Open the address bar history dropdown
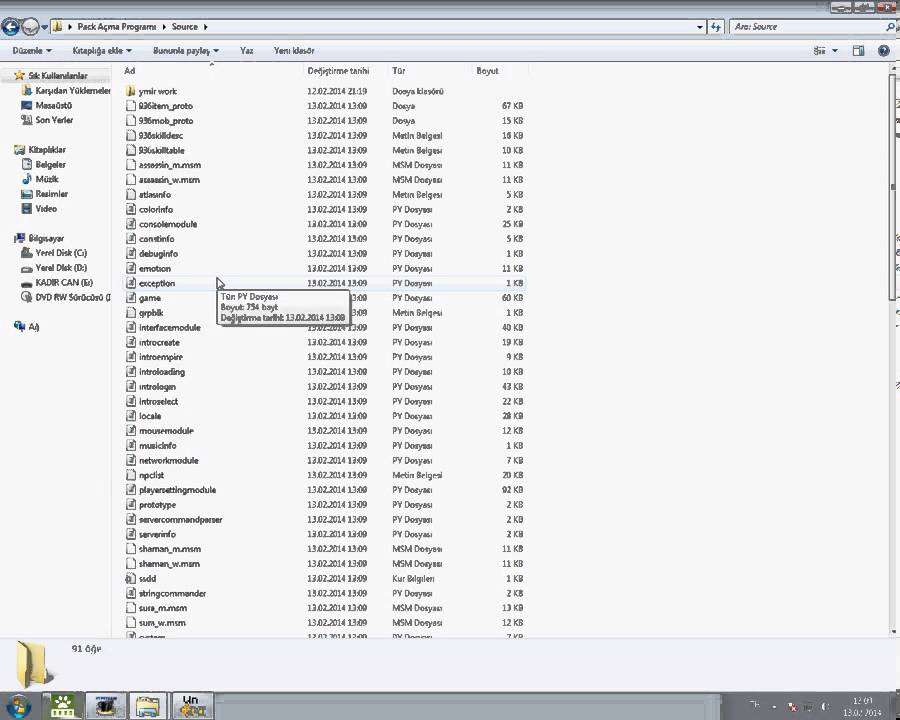The height and width of the screenshot is (720, 900). coord(699,27)
